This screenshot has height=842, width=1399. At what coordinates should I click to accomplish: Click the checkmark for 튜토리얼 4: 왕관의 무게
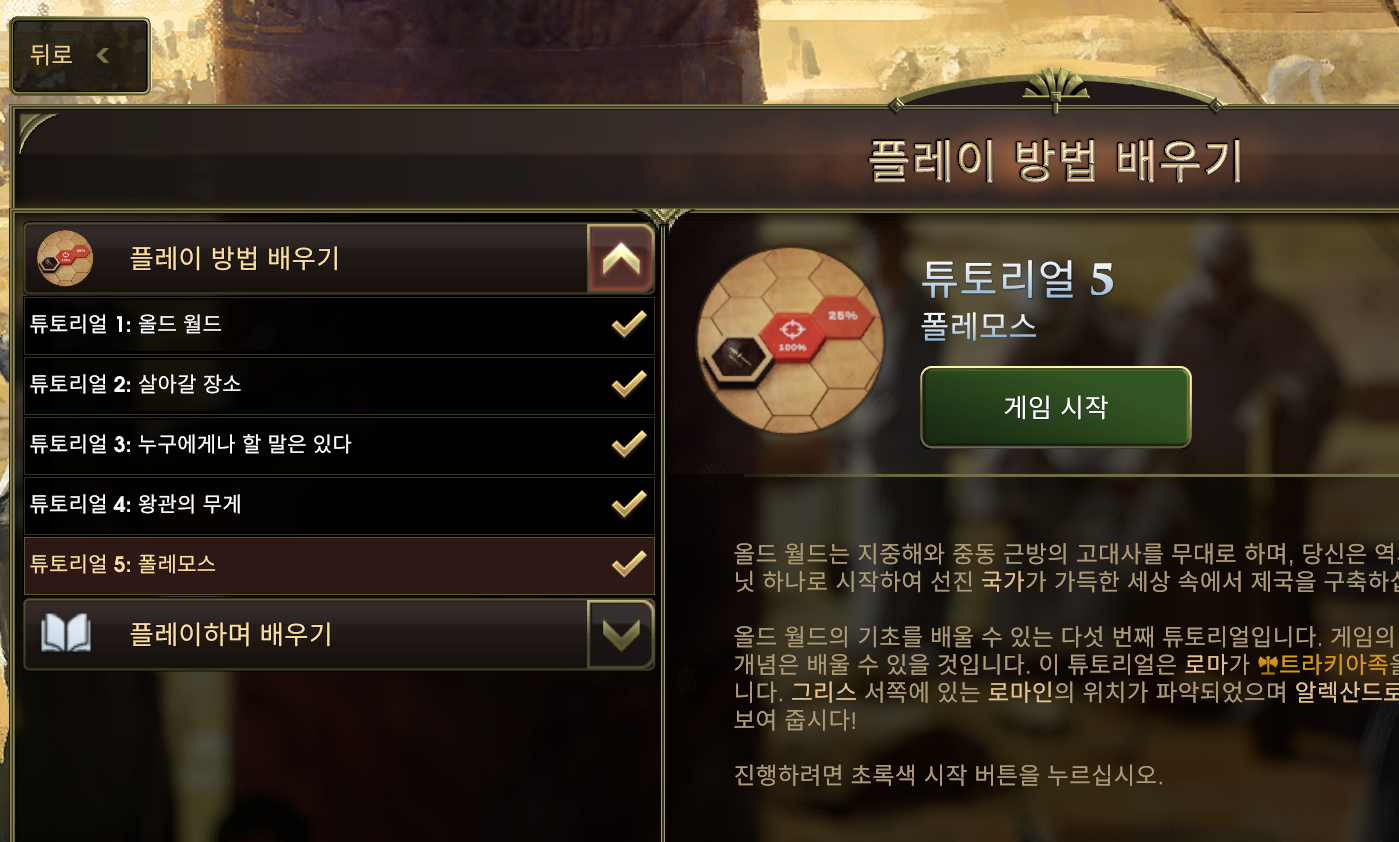(x=628, y=504)
